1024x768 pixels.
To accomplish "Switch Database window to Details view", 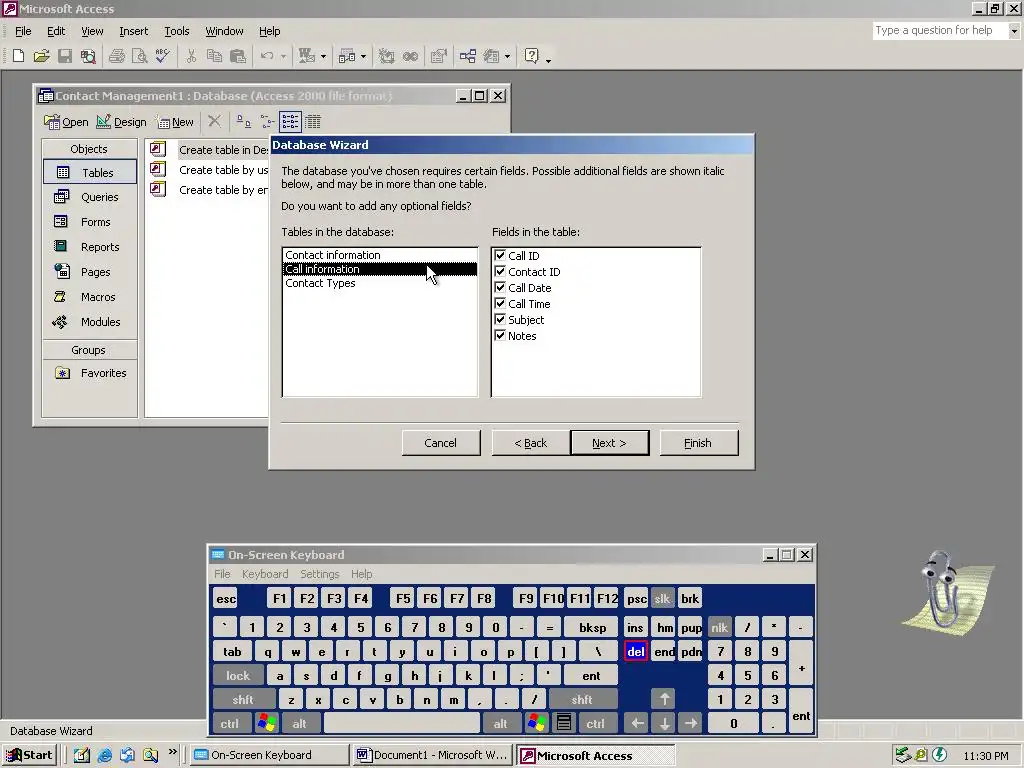I will coord(313,121).
